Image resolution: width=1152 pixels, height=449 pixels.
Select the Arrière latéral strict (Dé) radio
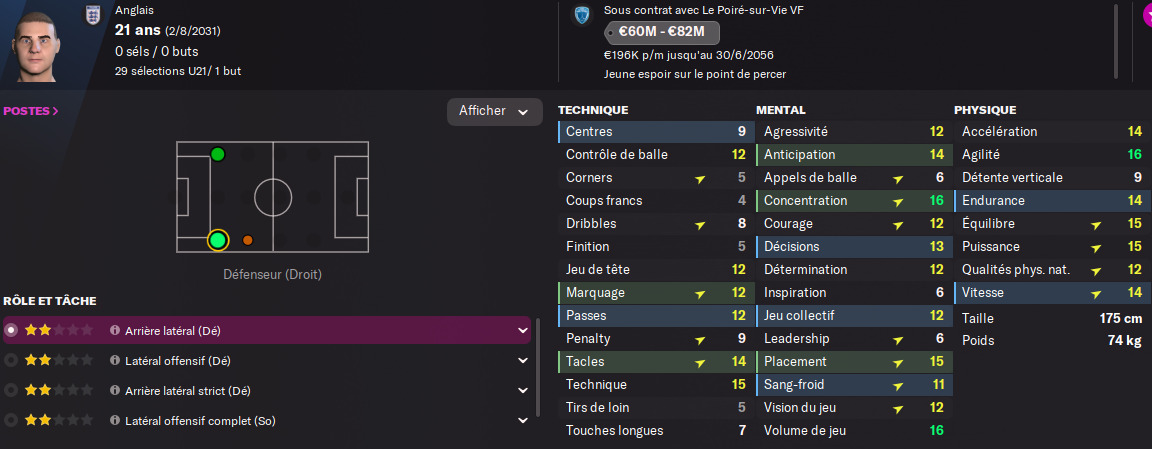[11, 390]
